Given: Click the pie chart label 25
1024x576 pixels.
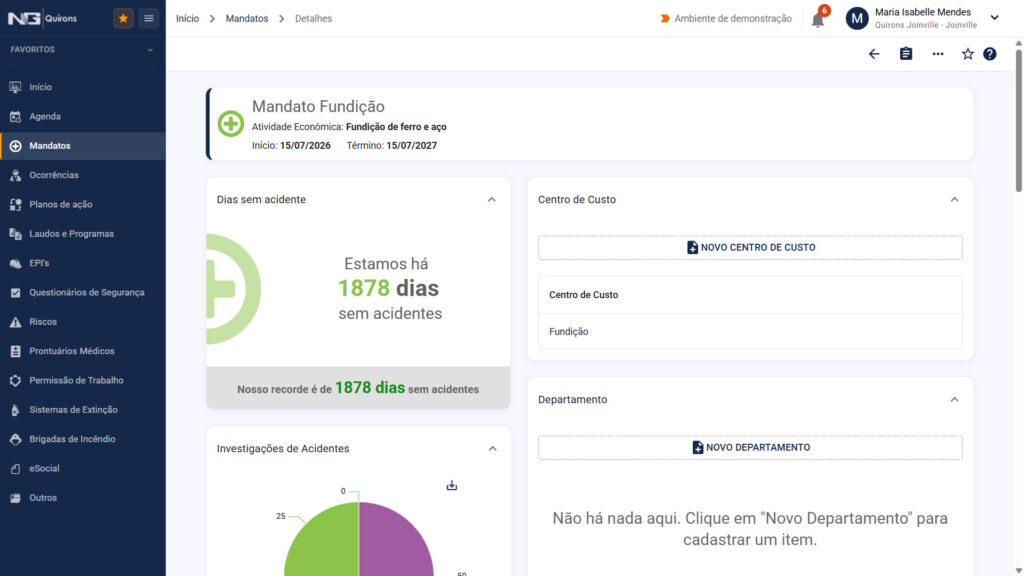Looking at the screenshot, I should (x=281, y=516).
